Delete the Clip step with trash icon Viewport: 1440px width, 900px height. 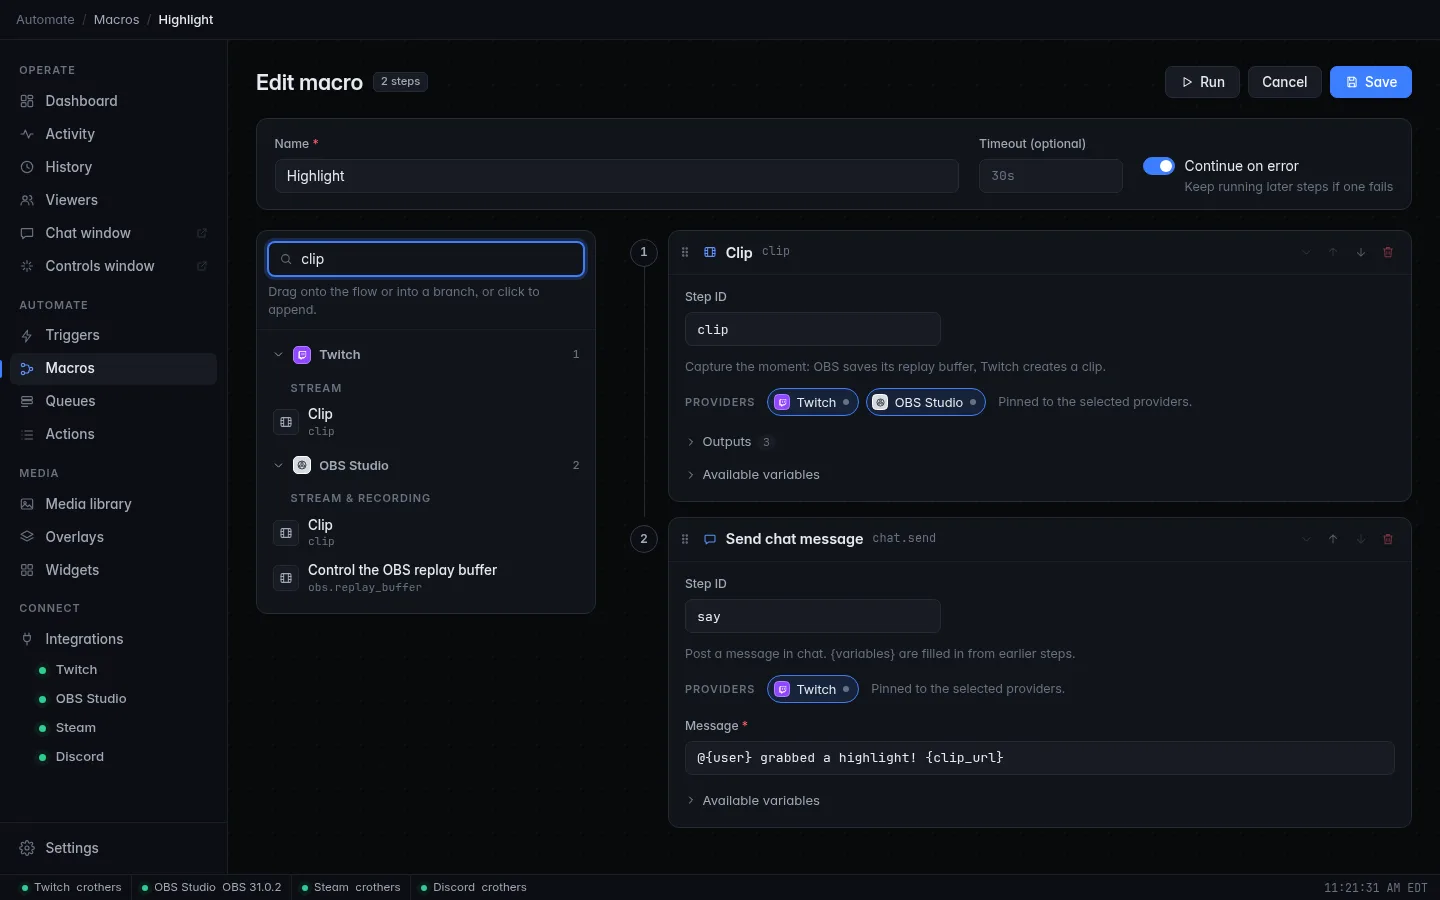click(1388, 252)
